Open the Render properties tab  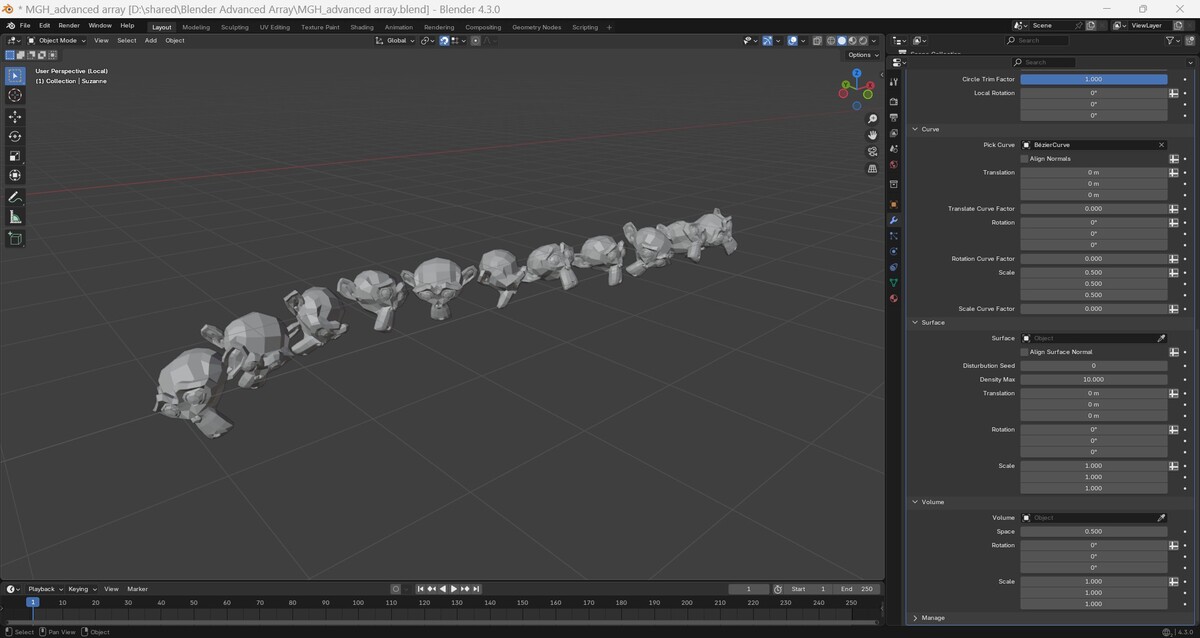(x=894, y=102)
